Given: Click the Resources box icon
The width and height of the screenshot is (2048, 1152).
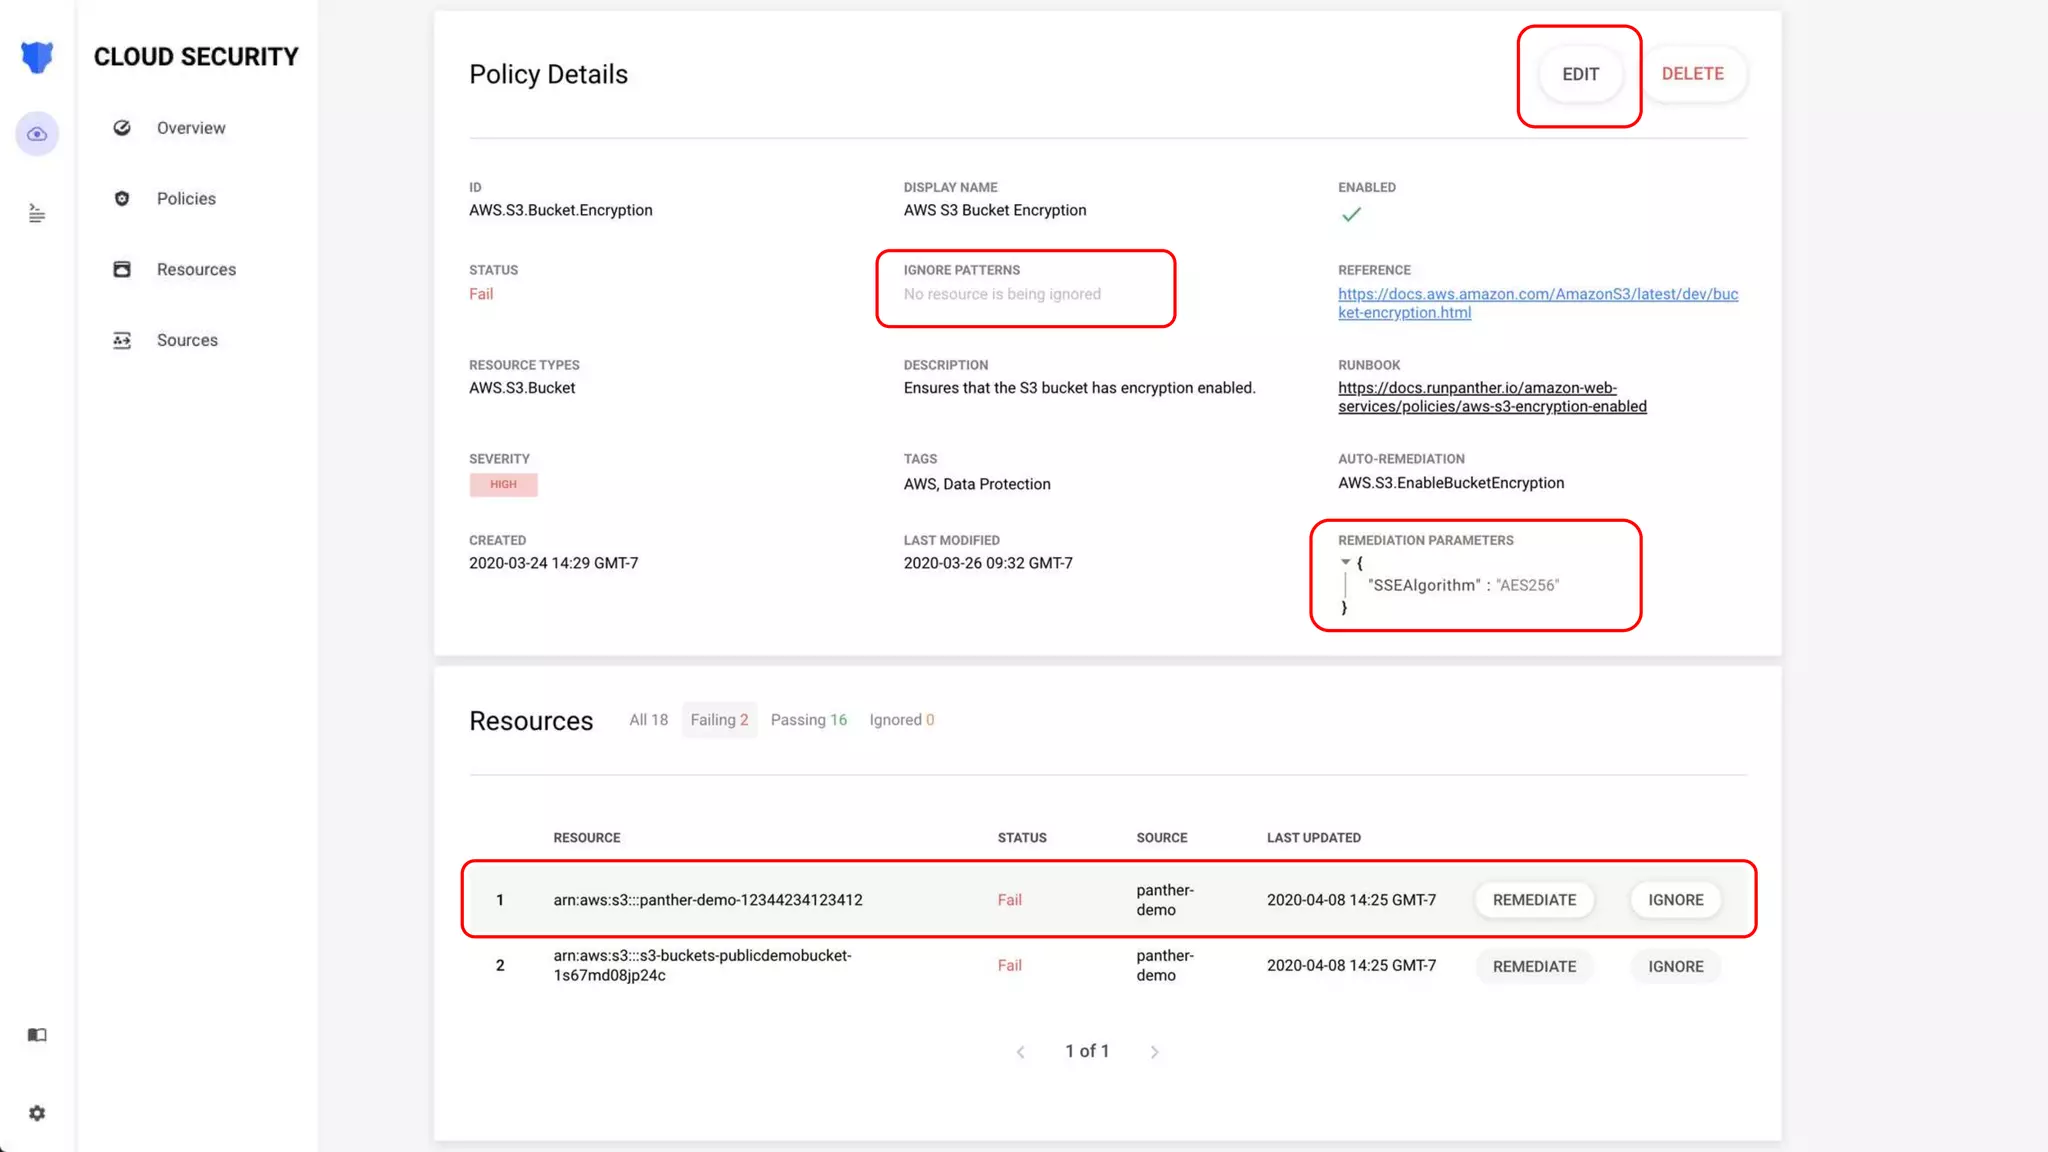Looking at the screenshot, I should (x=122, y=269).
